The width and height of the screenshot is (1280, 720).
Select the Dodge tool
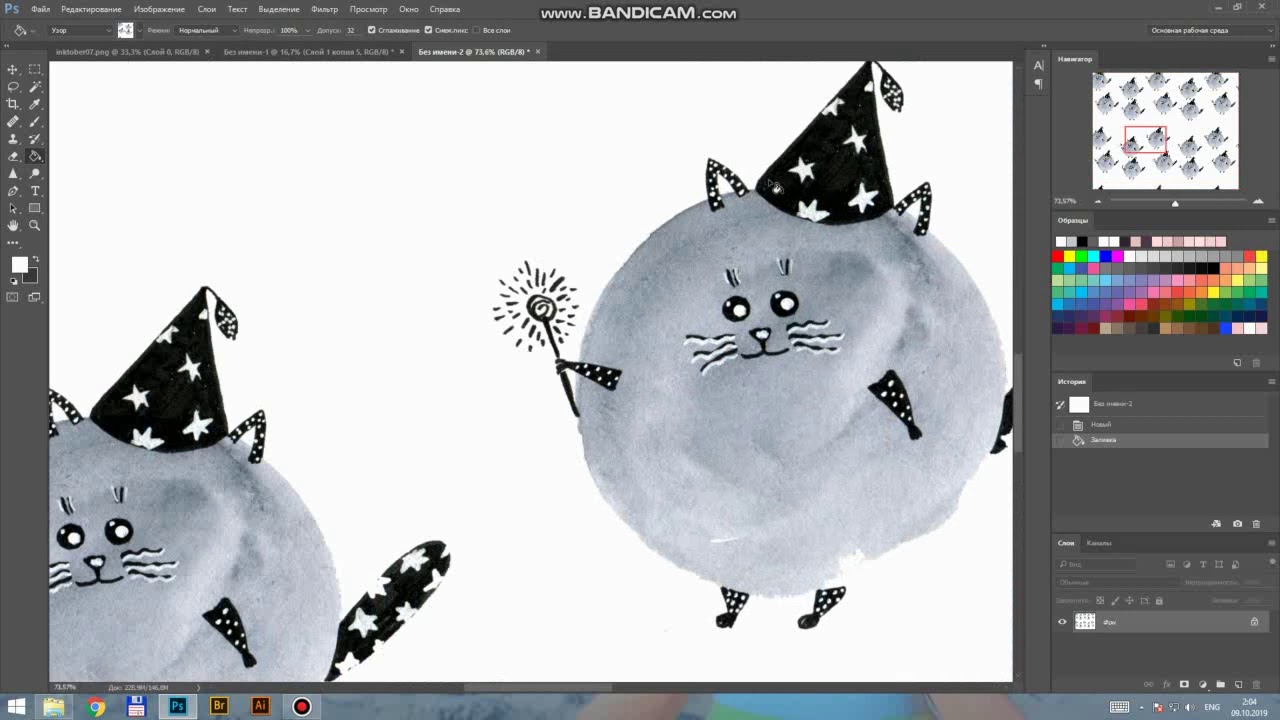[35, 174]
